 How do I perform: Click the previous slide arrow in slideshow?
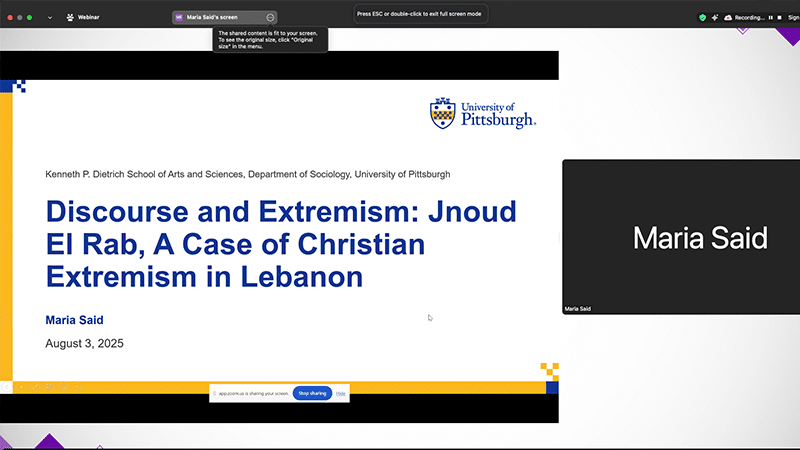(x=8, y=386)
